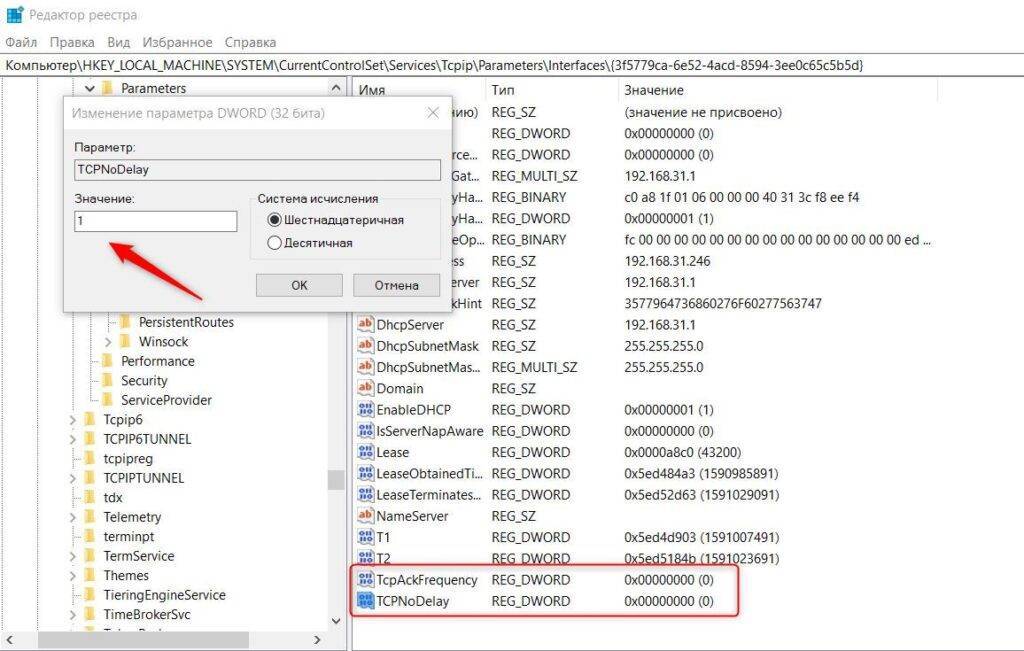Cancel the dialog with Отмена
Viewport: 1024px width, 651px height.
396,285
